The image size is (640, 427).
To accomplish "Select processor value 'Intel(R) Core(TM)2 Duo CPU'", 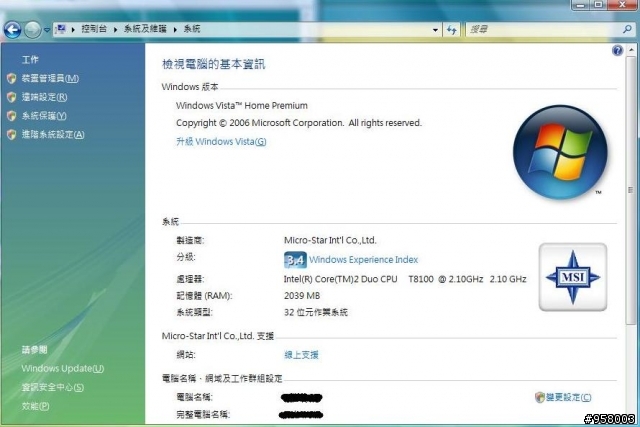I will (340, 279).
